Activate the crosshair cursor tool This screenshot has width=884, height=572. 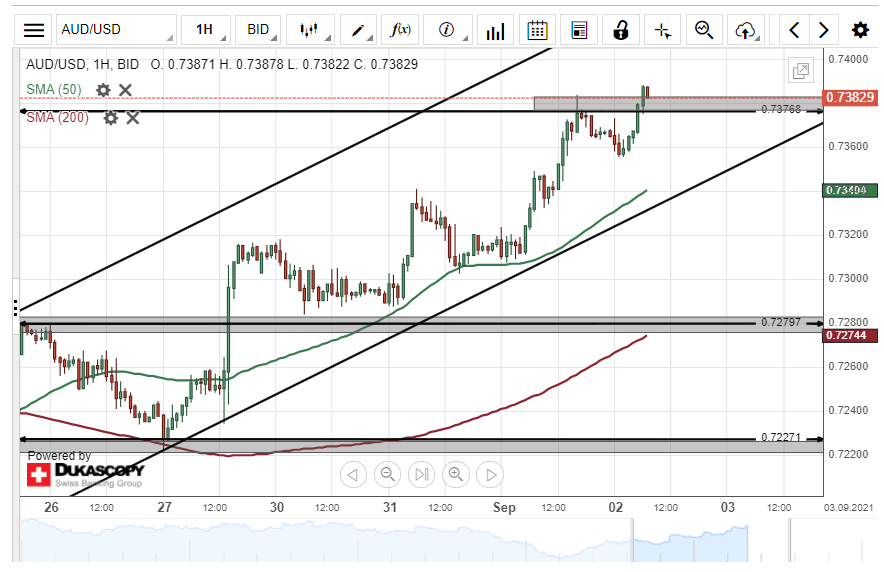click(662, 30)
